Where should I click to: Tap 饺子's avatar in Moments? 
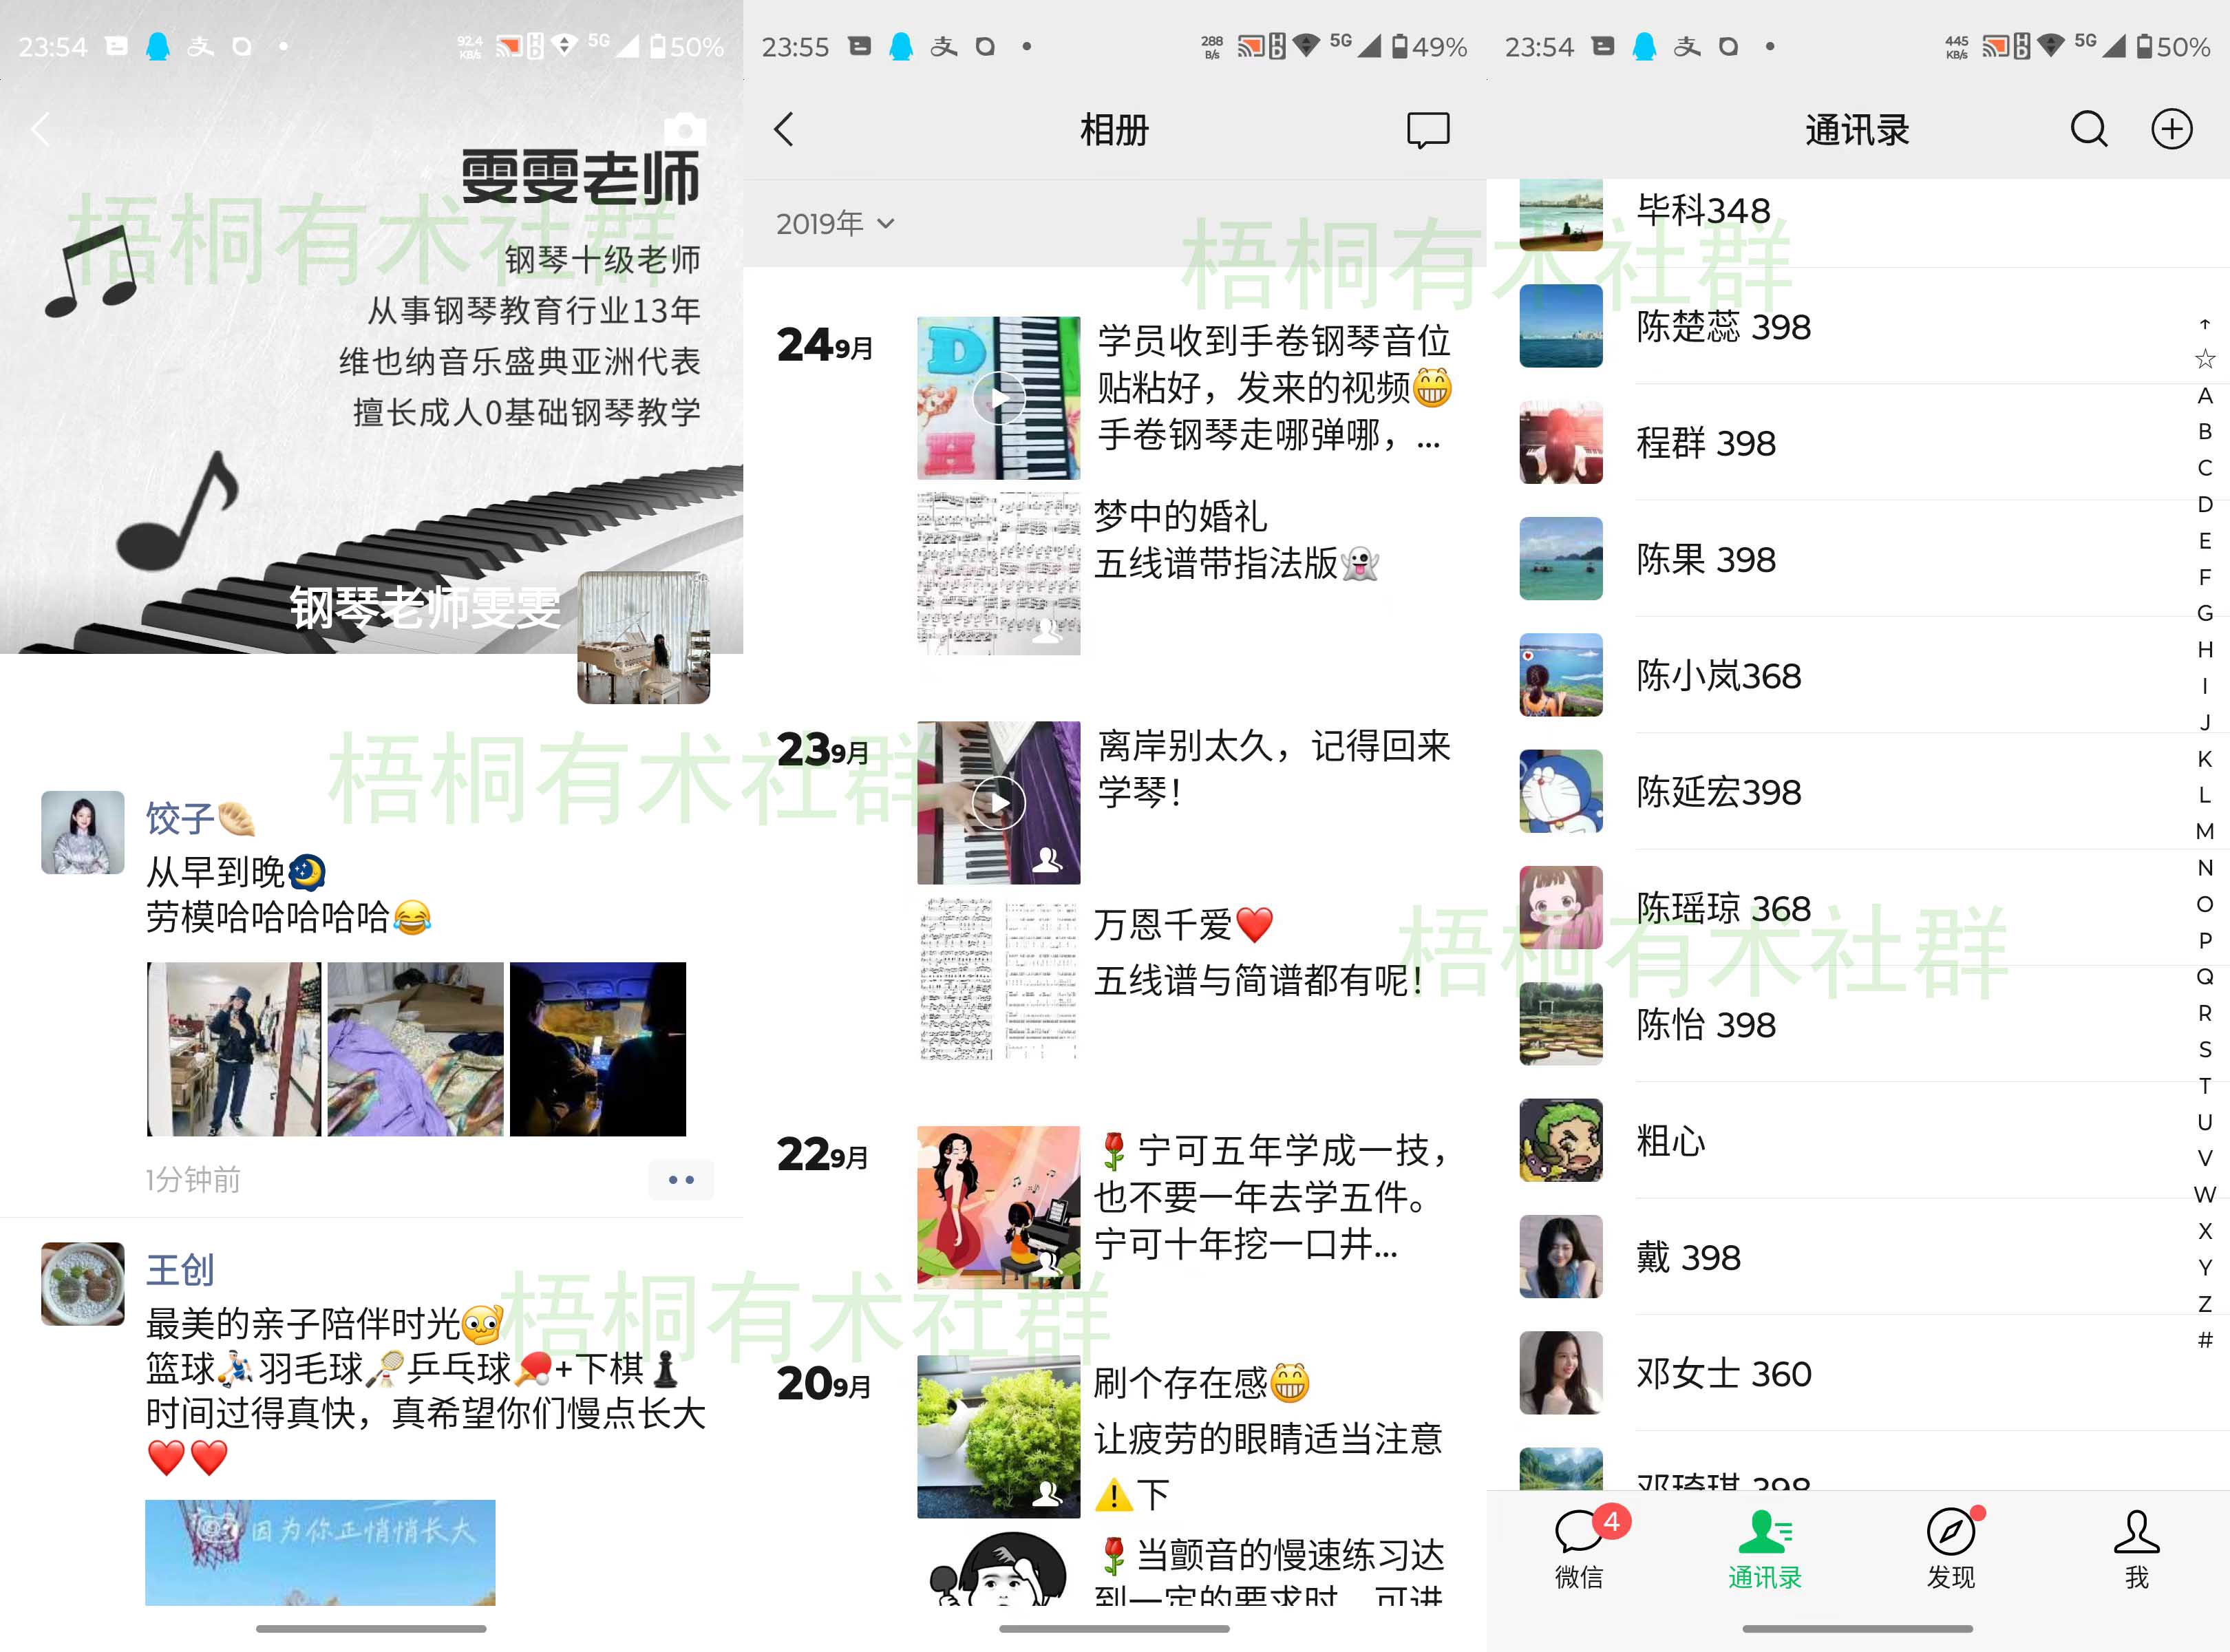83,833
